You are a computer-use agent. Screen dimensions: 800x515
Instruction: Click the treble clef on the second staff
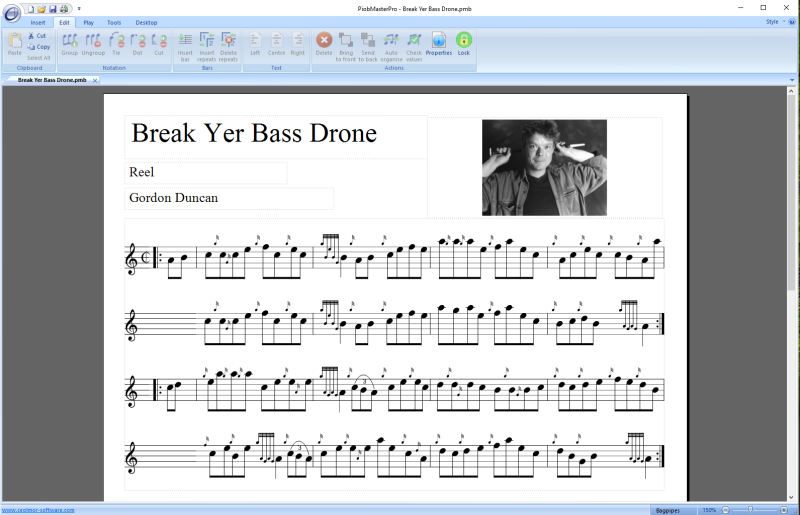pos(131,325)
